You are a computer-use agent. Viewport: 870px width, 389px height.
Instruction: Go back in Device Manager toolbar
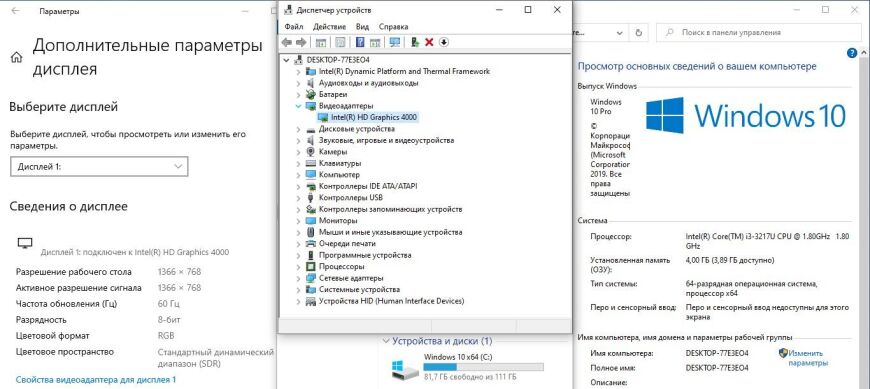286,43
